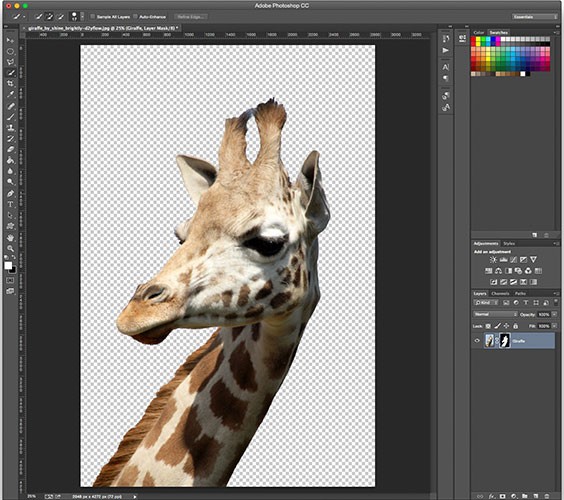564x500 pixels.
Task: Select the Lasso tool
Action: pos(10,62)
